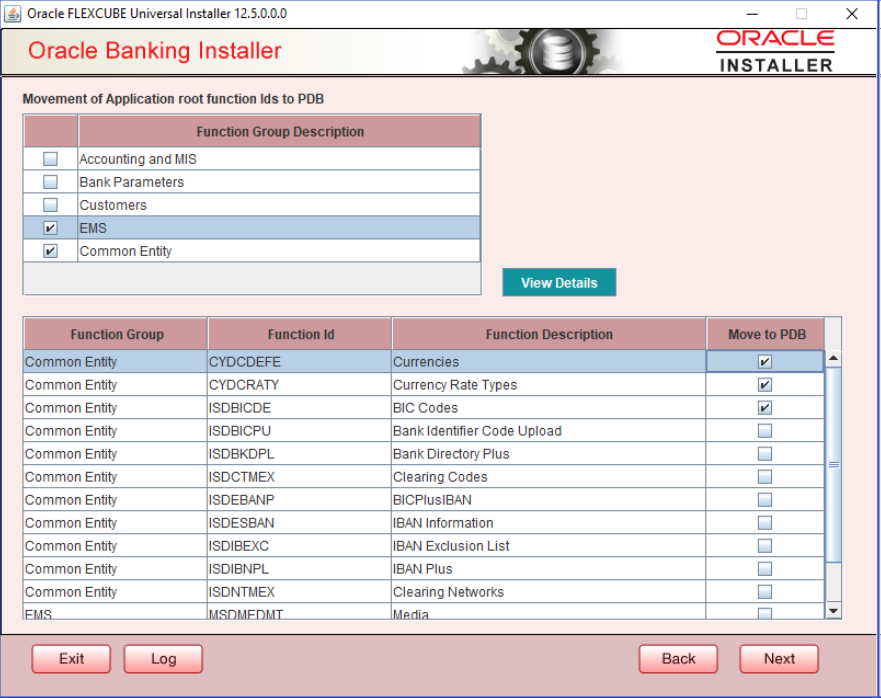The width and height of the screenshot is (881, 698).
Task: Select the ISDESBAN function id cell
Action: tap(299, 523)
